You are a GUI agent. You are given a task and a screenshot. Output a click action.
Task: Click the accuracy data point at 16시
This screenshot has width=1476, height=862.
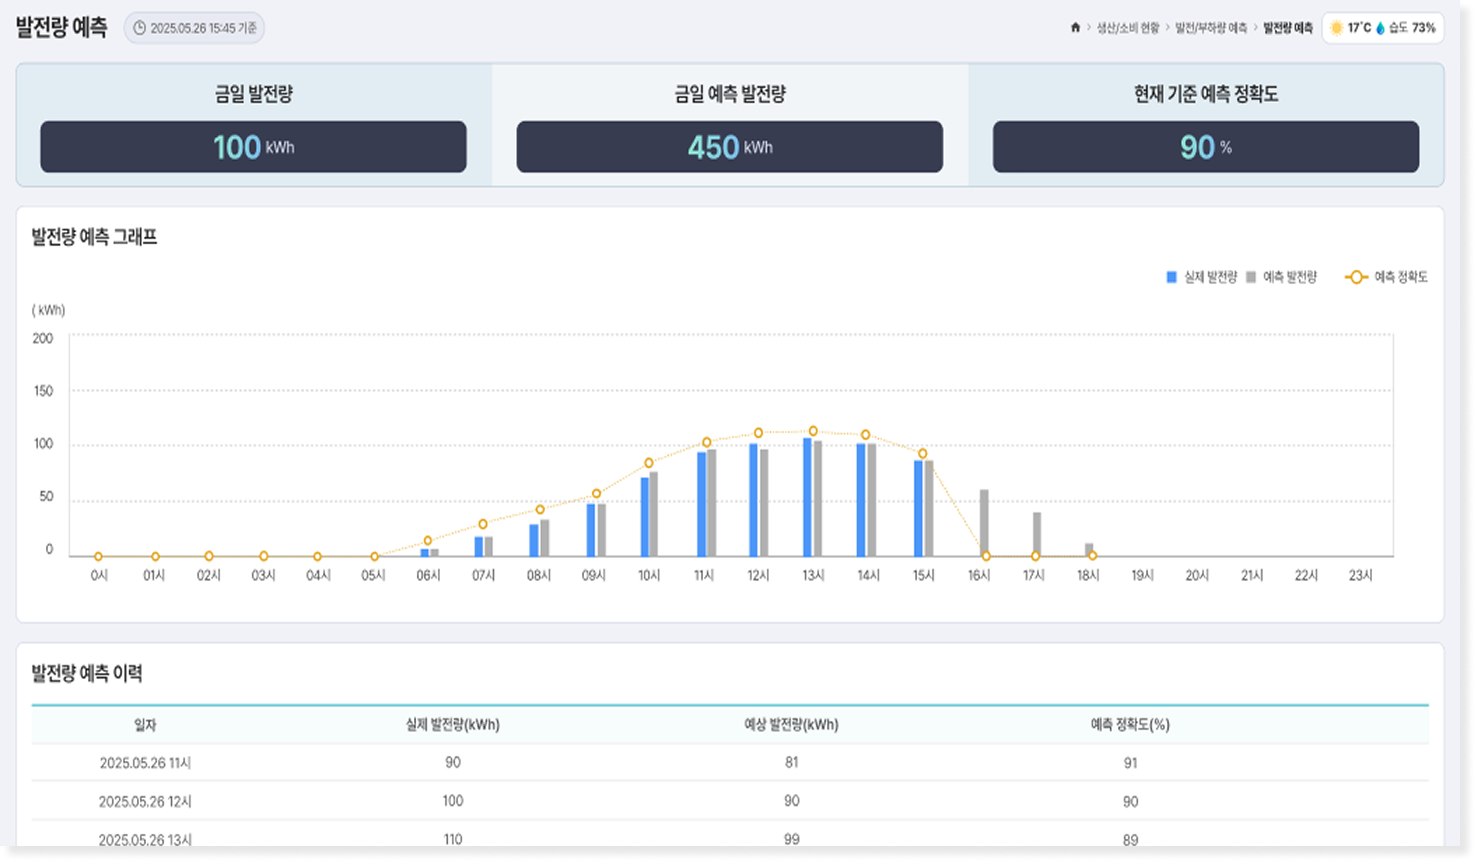click(x=986, y=556)
